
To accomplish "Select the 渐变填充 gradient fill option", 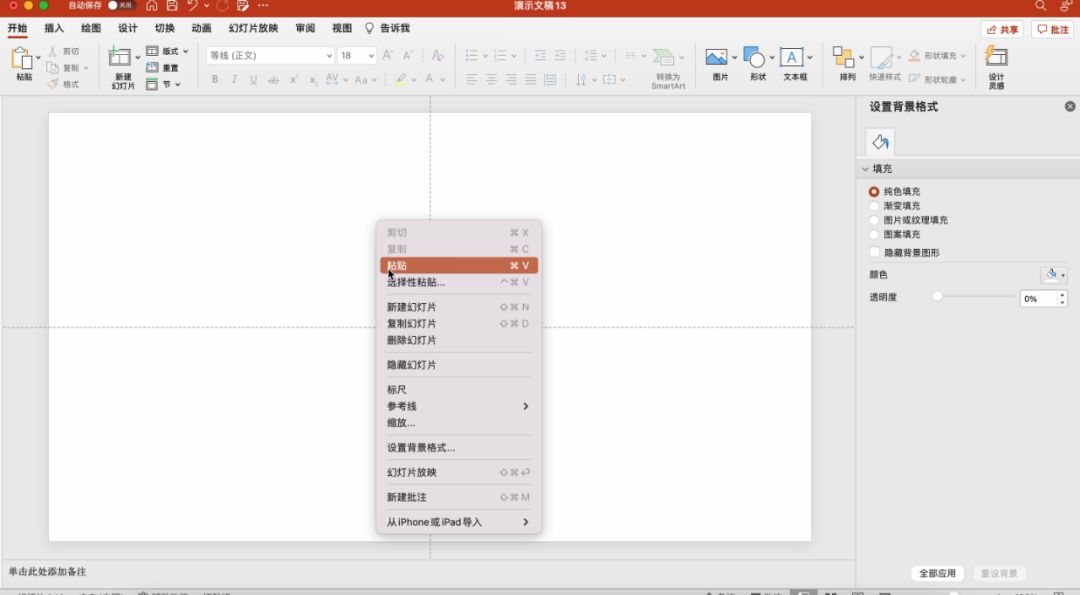I will (874, 205).
